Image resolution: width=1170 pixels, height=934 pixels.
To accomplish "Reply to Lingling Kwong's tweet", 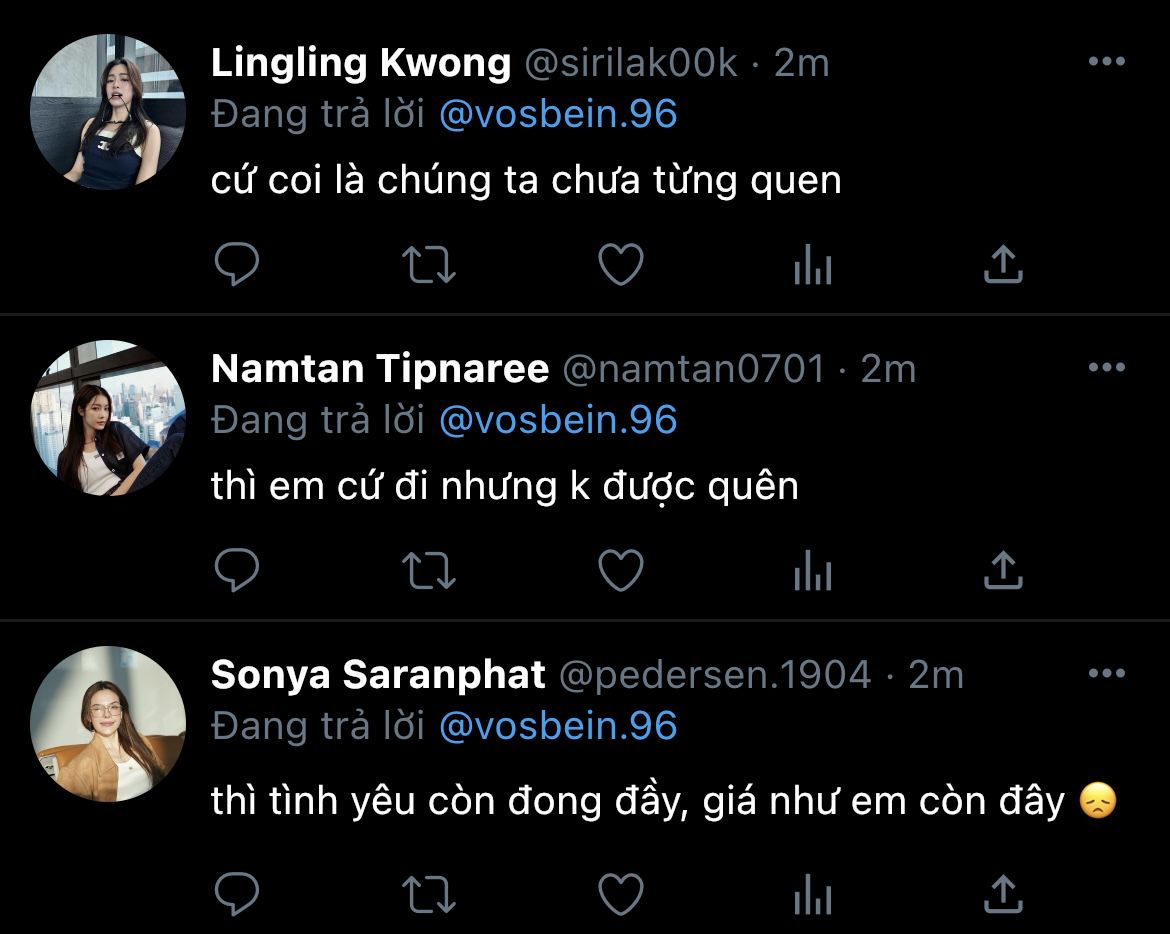I will coord(237,264).
